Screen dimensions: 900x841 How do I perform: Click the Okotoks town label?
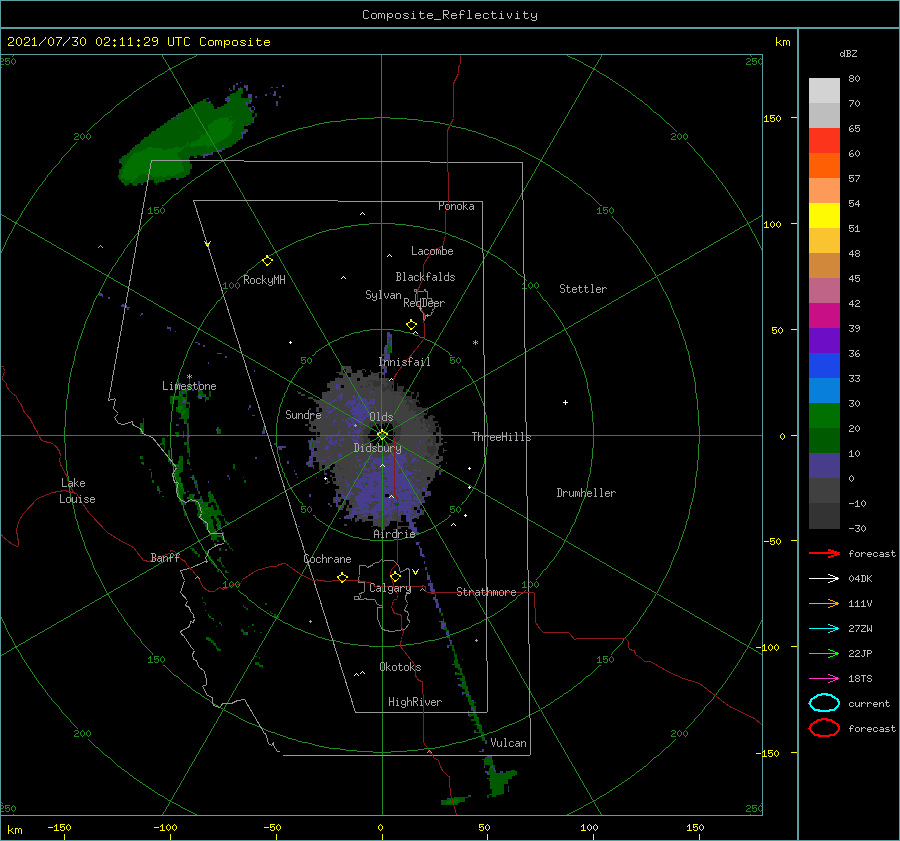tap(400, 666)
